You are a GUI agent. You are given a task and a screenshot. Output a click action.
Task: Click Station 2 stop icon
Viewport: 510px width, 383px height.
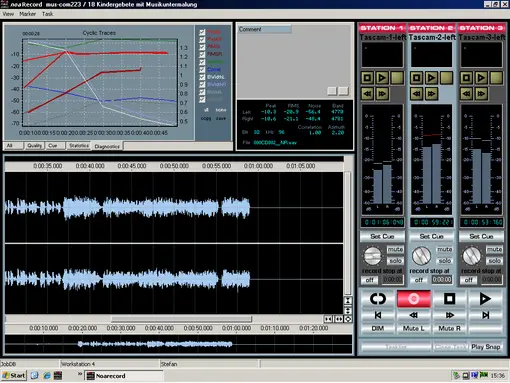pos(416,78)
